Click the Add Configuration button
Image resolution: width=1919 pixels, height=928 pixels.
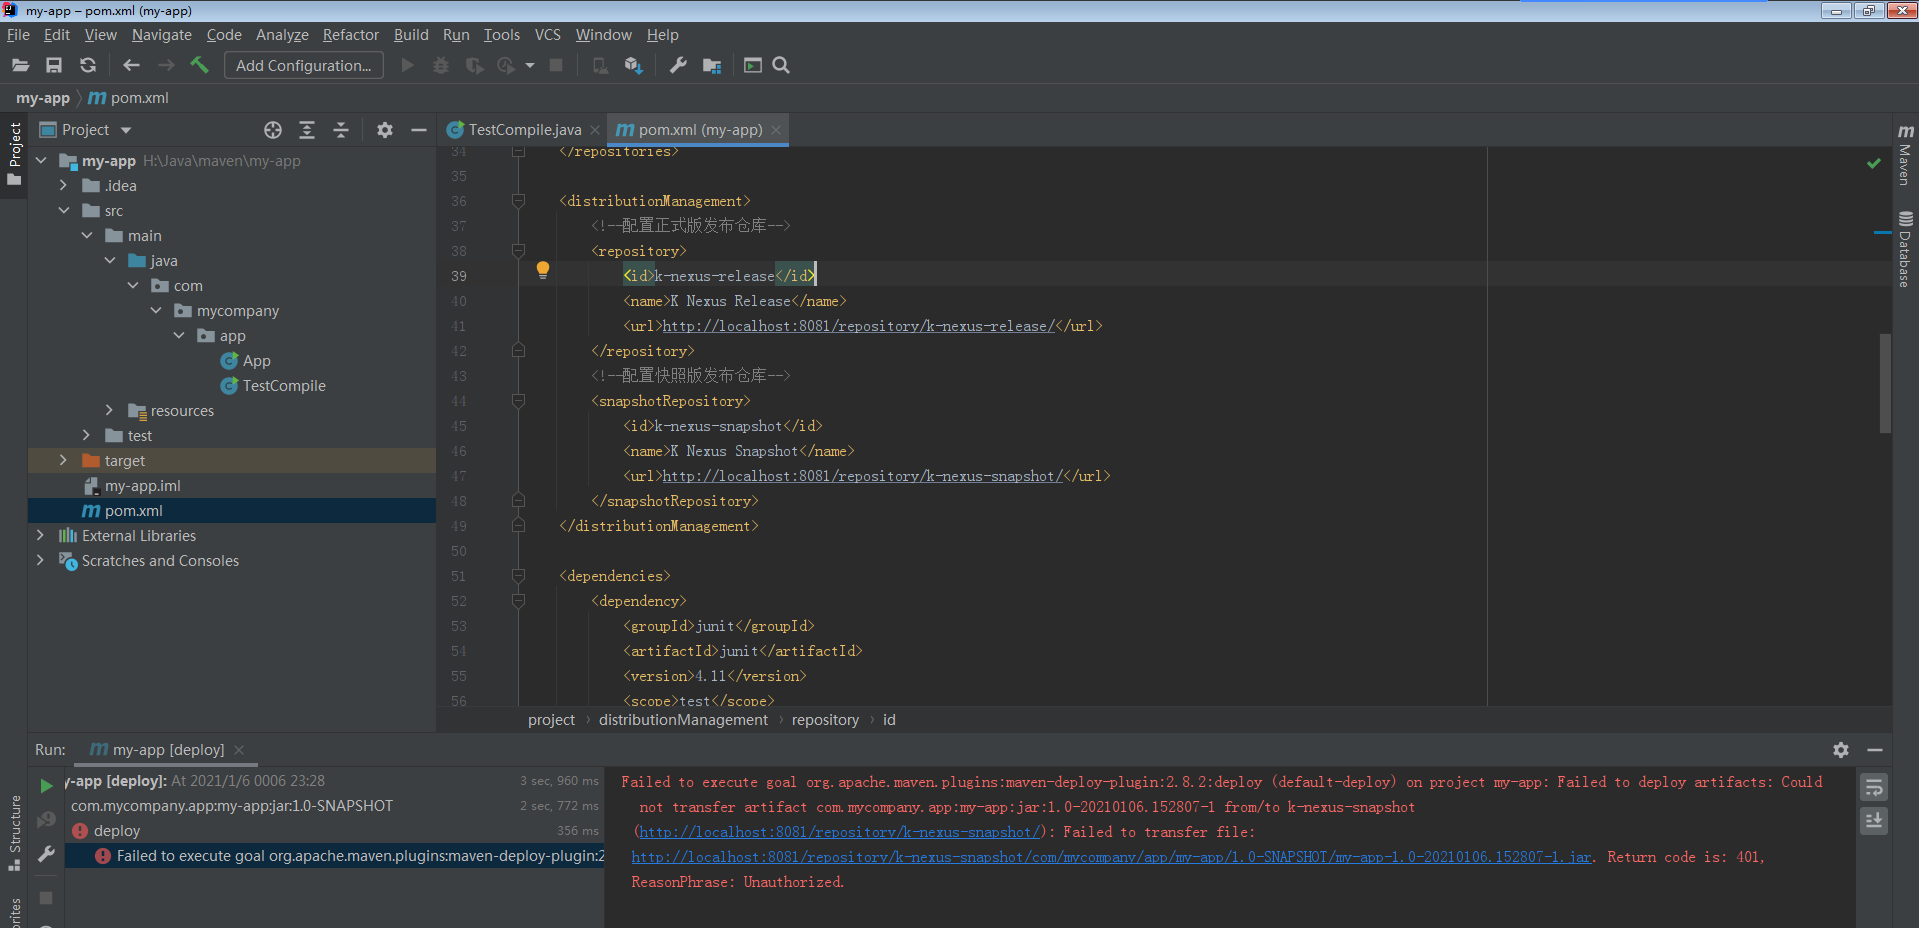pyautogui.click(x=303, y=66)
